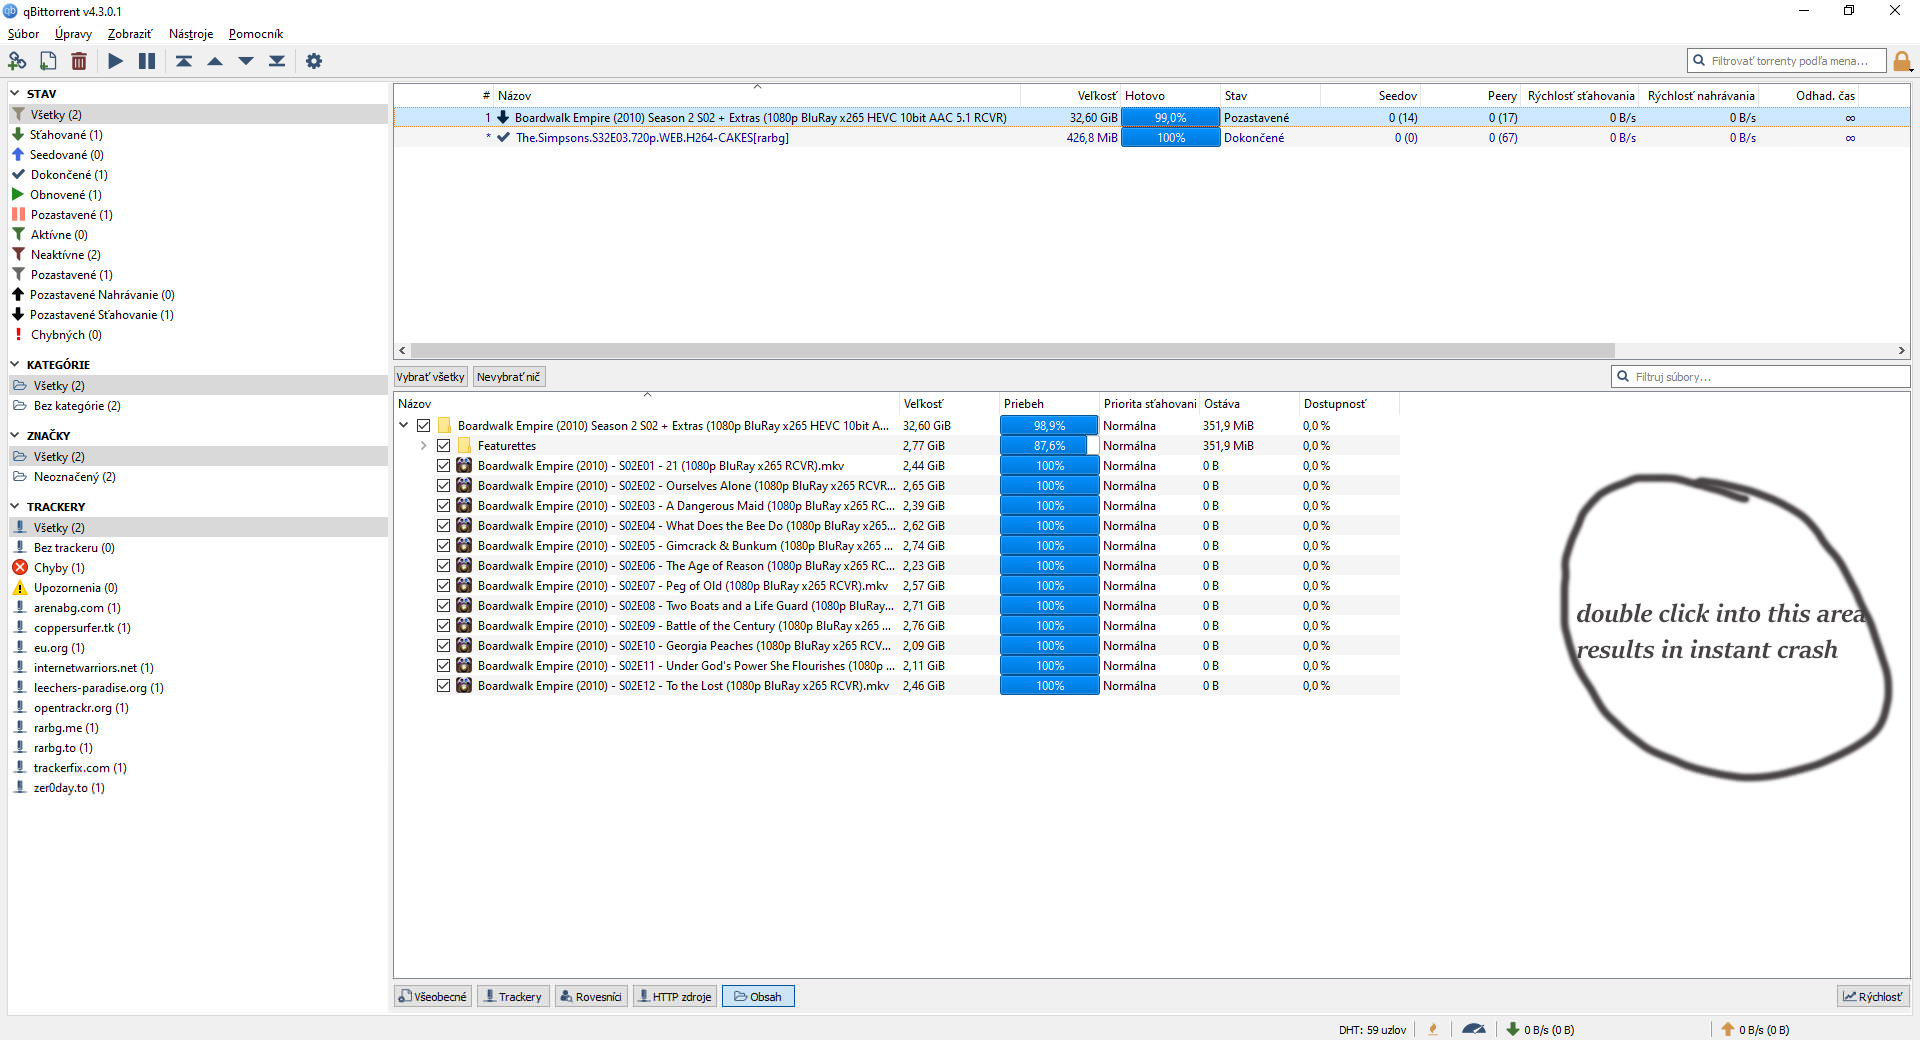Sort torrents by the Stav column header

point(1270,96)
